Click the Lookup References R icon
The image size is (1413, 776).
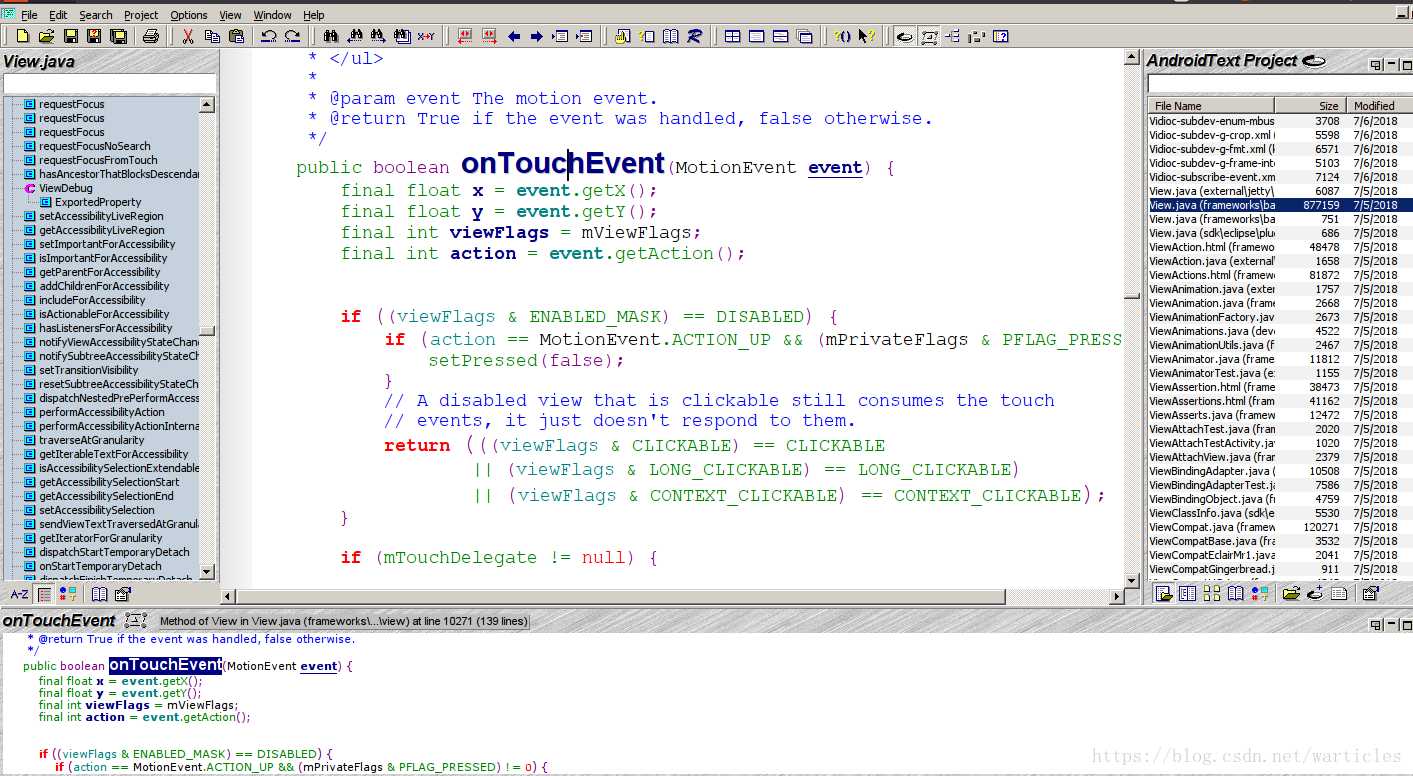tap(694, 36)
